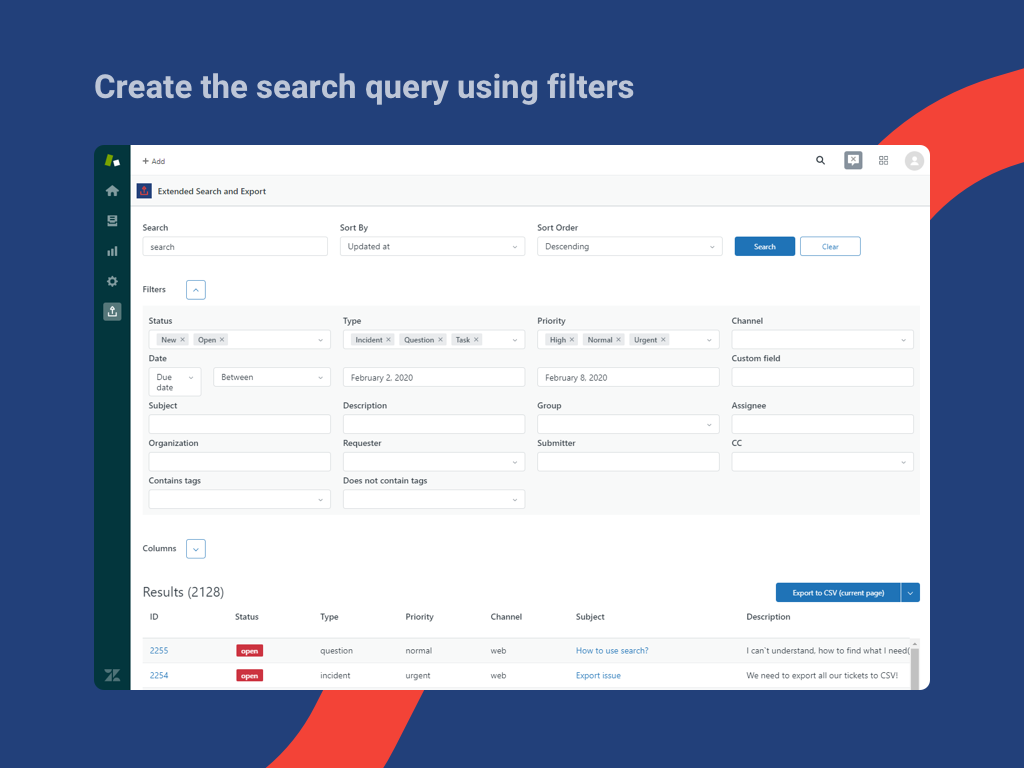Viewport: 1024px width, 768px height.
Task: Click the Zendesk logo at sidebar bottom
Action: pos(112,675)
